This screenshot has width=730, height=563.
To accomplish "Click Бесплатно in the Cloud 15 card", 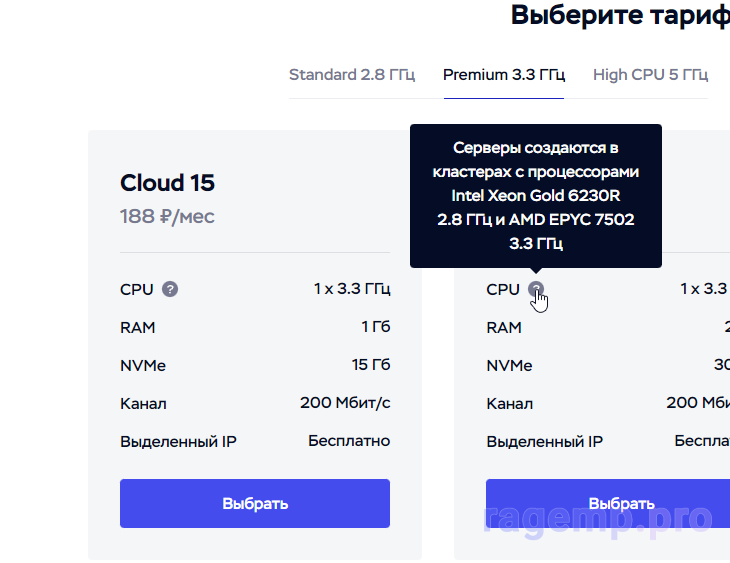I will tap(349, 441).
